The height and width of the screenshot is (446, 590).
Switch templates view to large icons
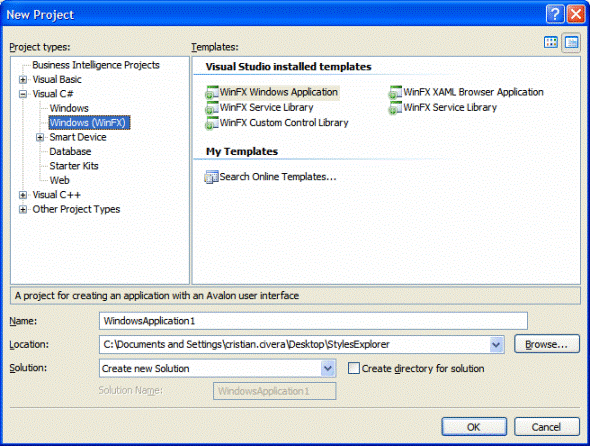coord(551,43)
